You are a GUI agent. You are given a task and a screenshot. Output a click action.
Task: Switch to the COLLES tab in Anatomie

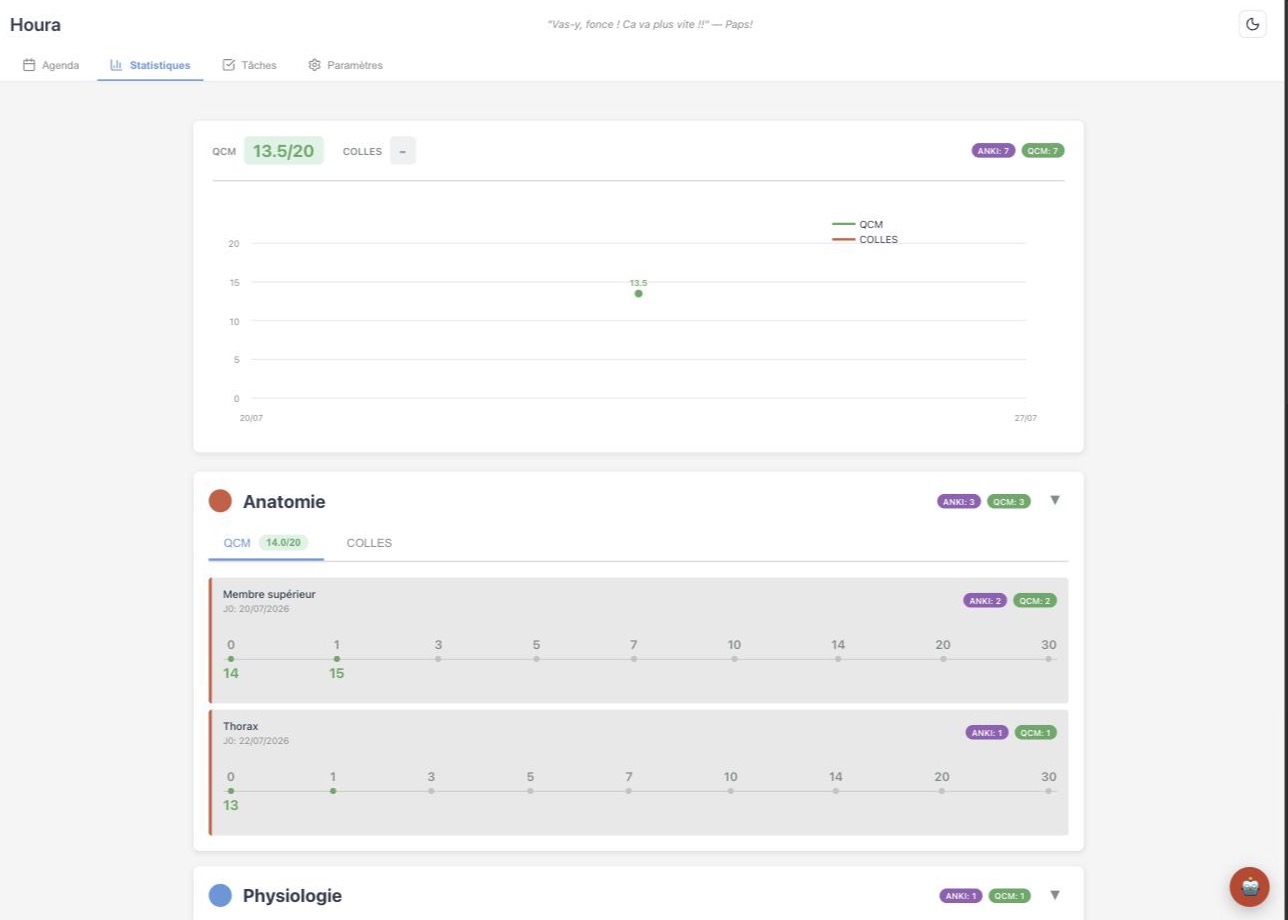point(369,543)
